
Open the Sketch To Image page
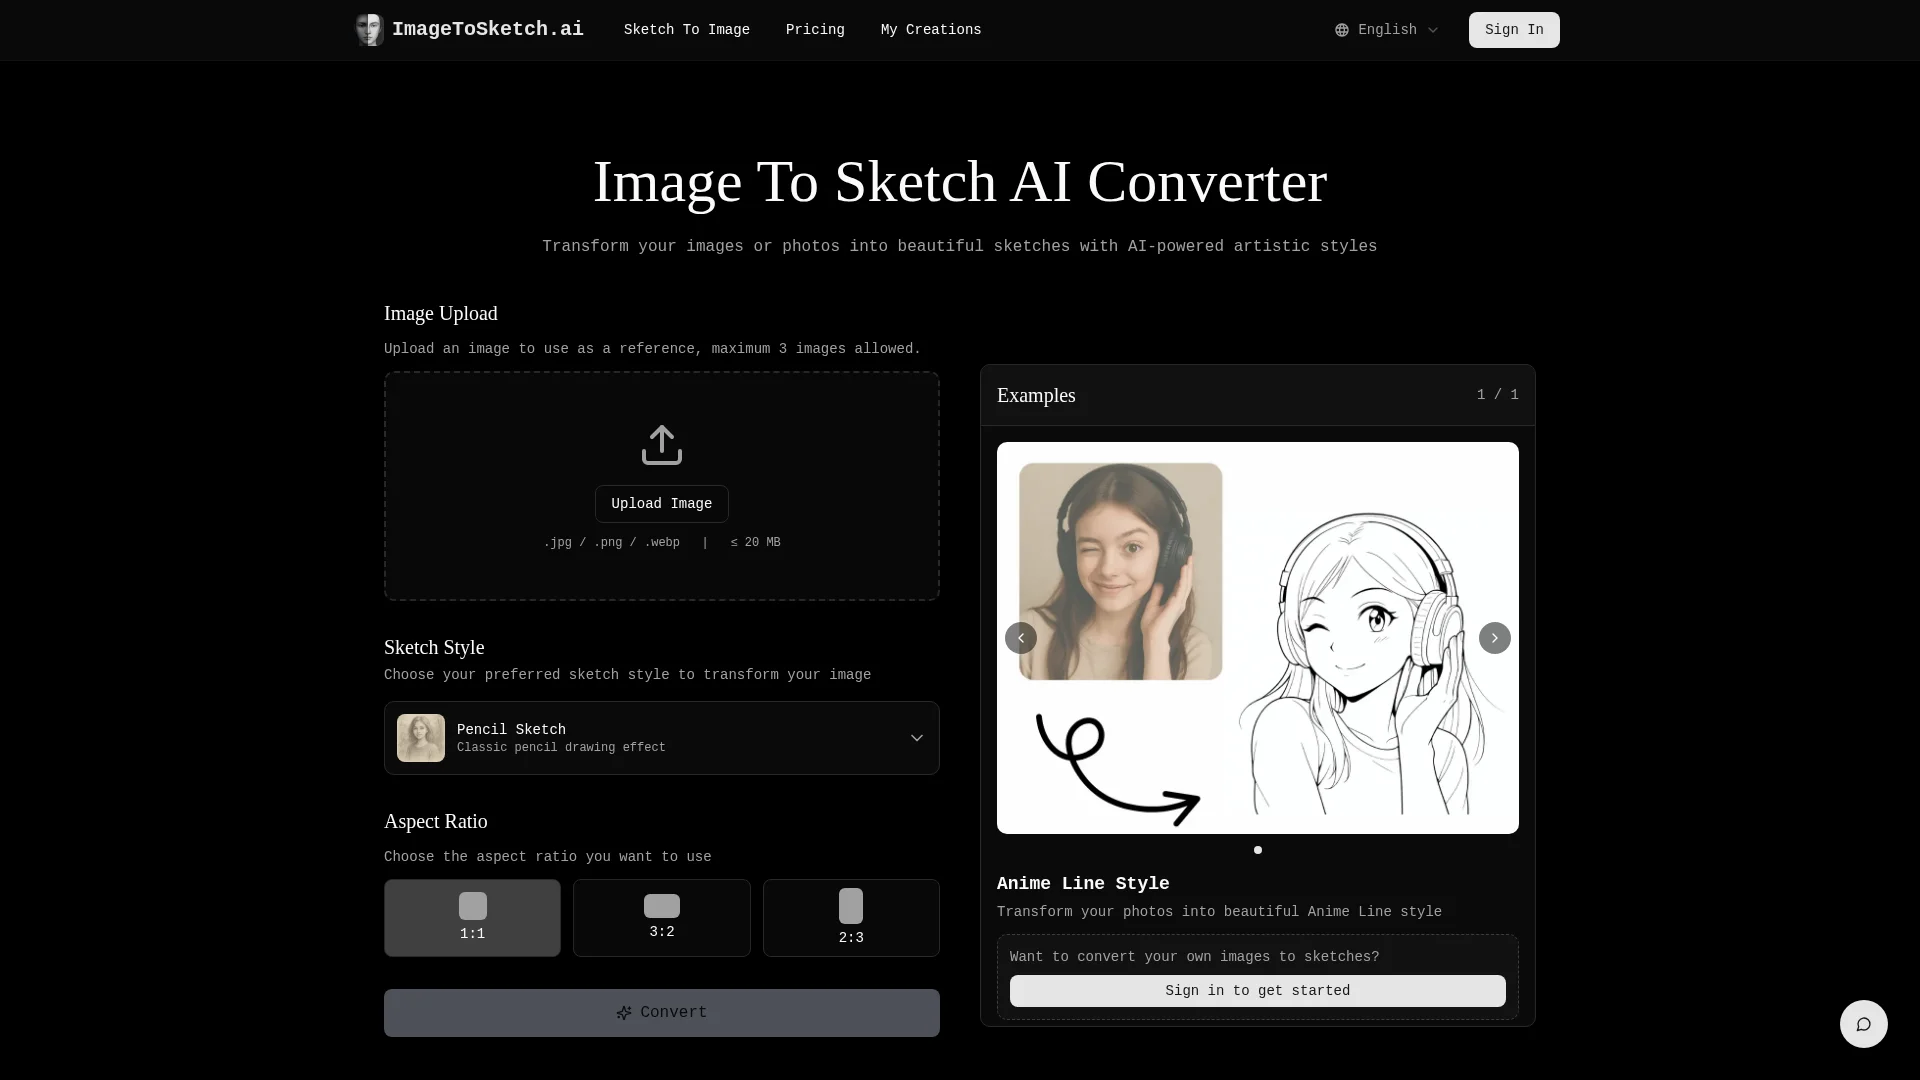(x=686, y=30)
